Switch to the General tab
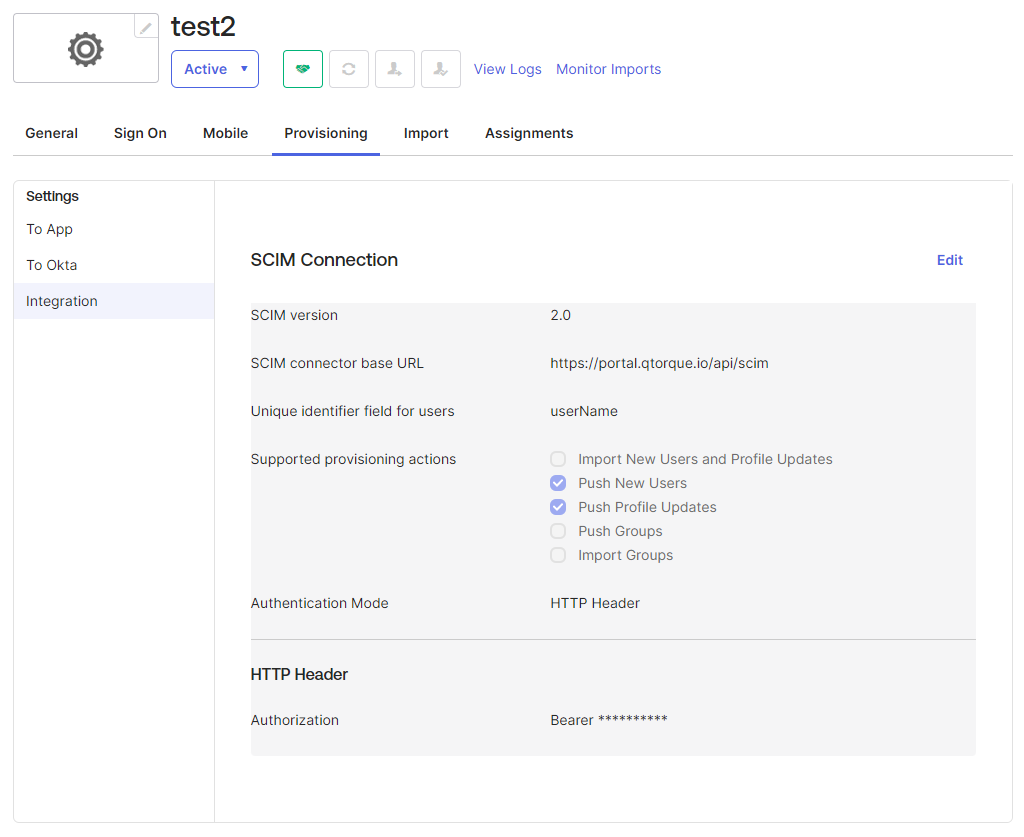 point(51,133)
